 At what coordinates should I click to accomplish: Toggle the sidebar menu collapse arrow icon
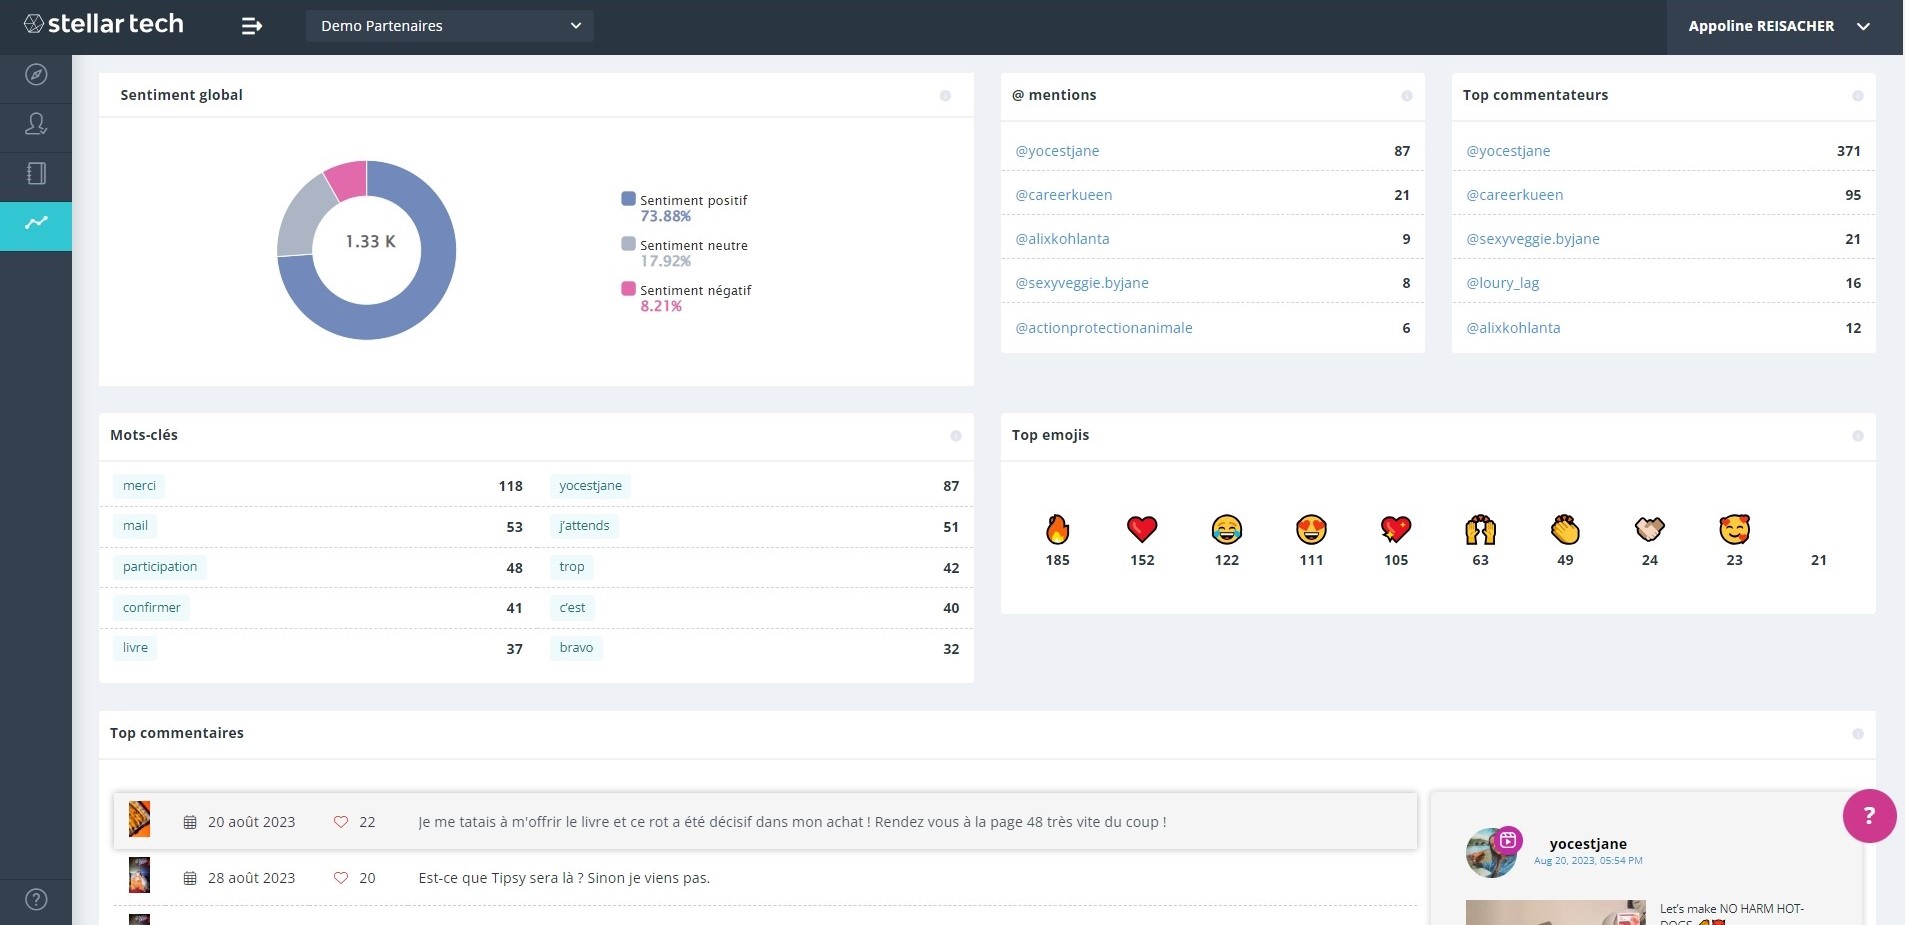[252, 26]
